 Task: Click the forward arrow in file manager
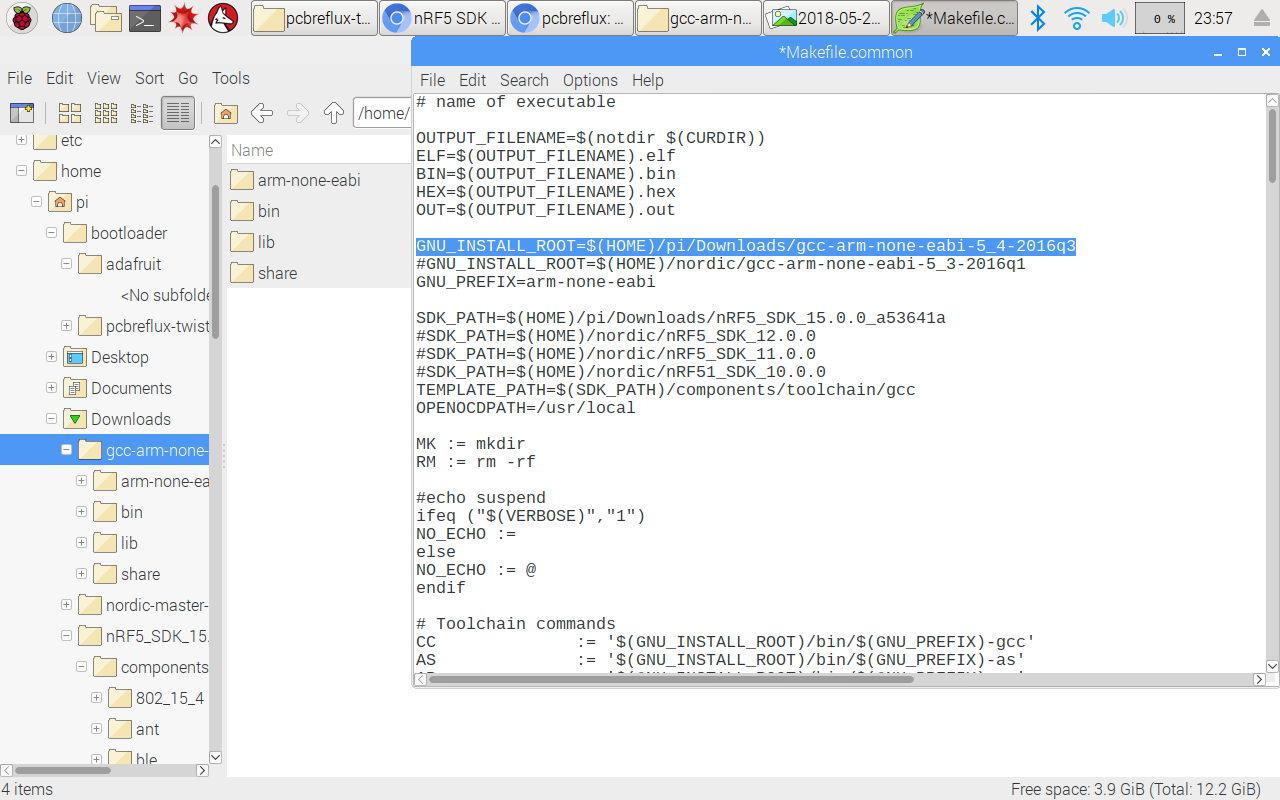click(x=298, y=113)
